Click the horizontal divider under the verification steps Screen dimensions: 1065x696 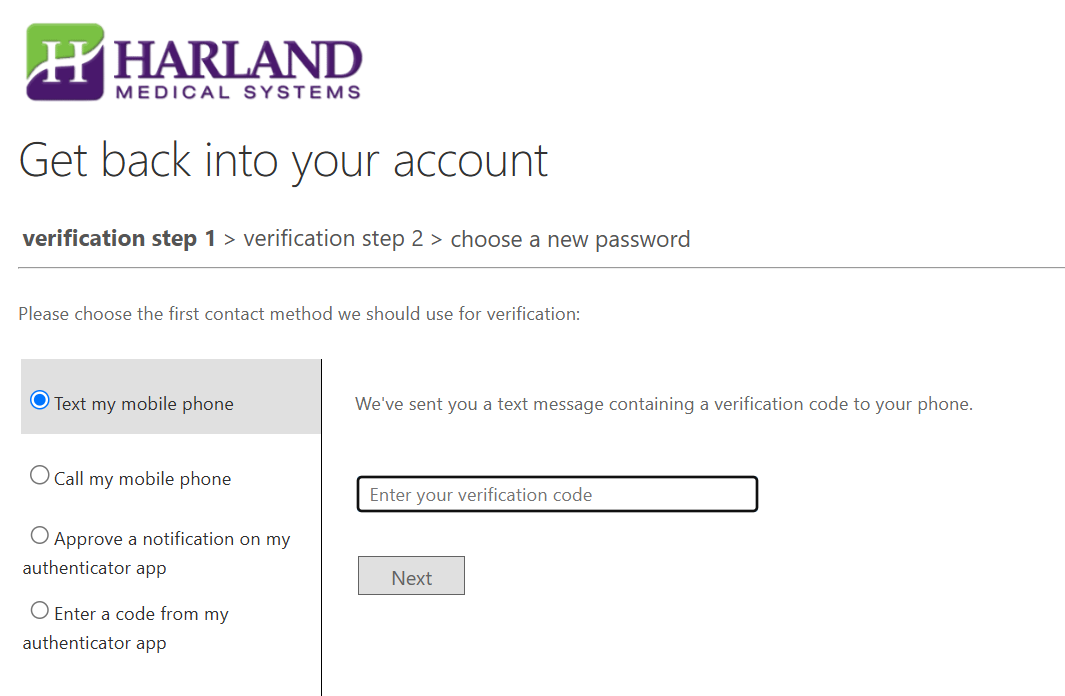(541, 268)
